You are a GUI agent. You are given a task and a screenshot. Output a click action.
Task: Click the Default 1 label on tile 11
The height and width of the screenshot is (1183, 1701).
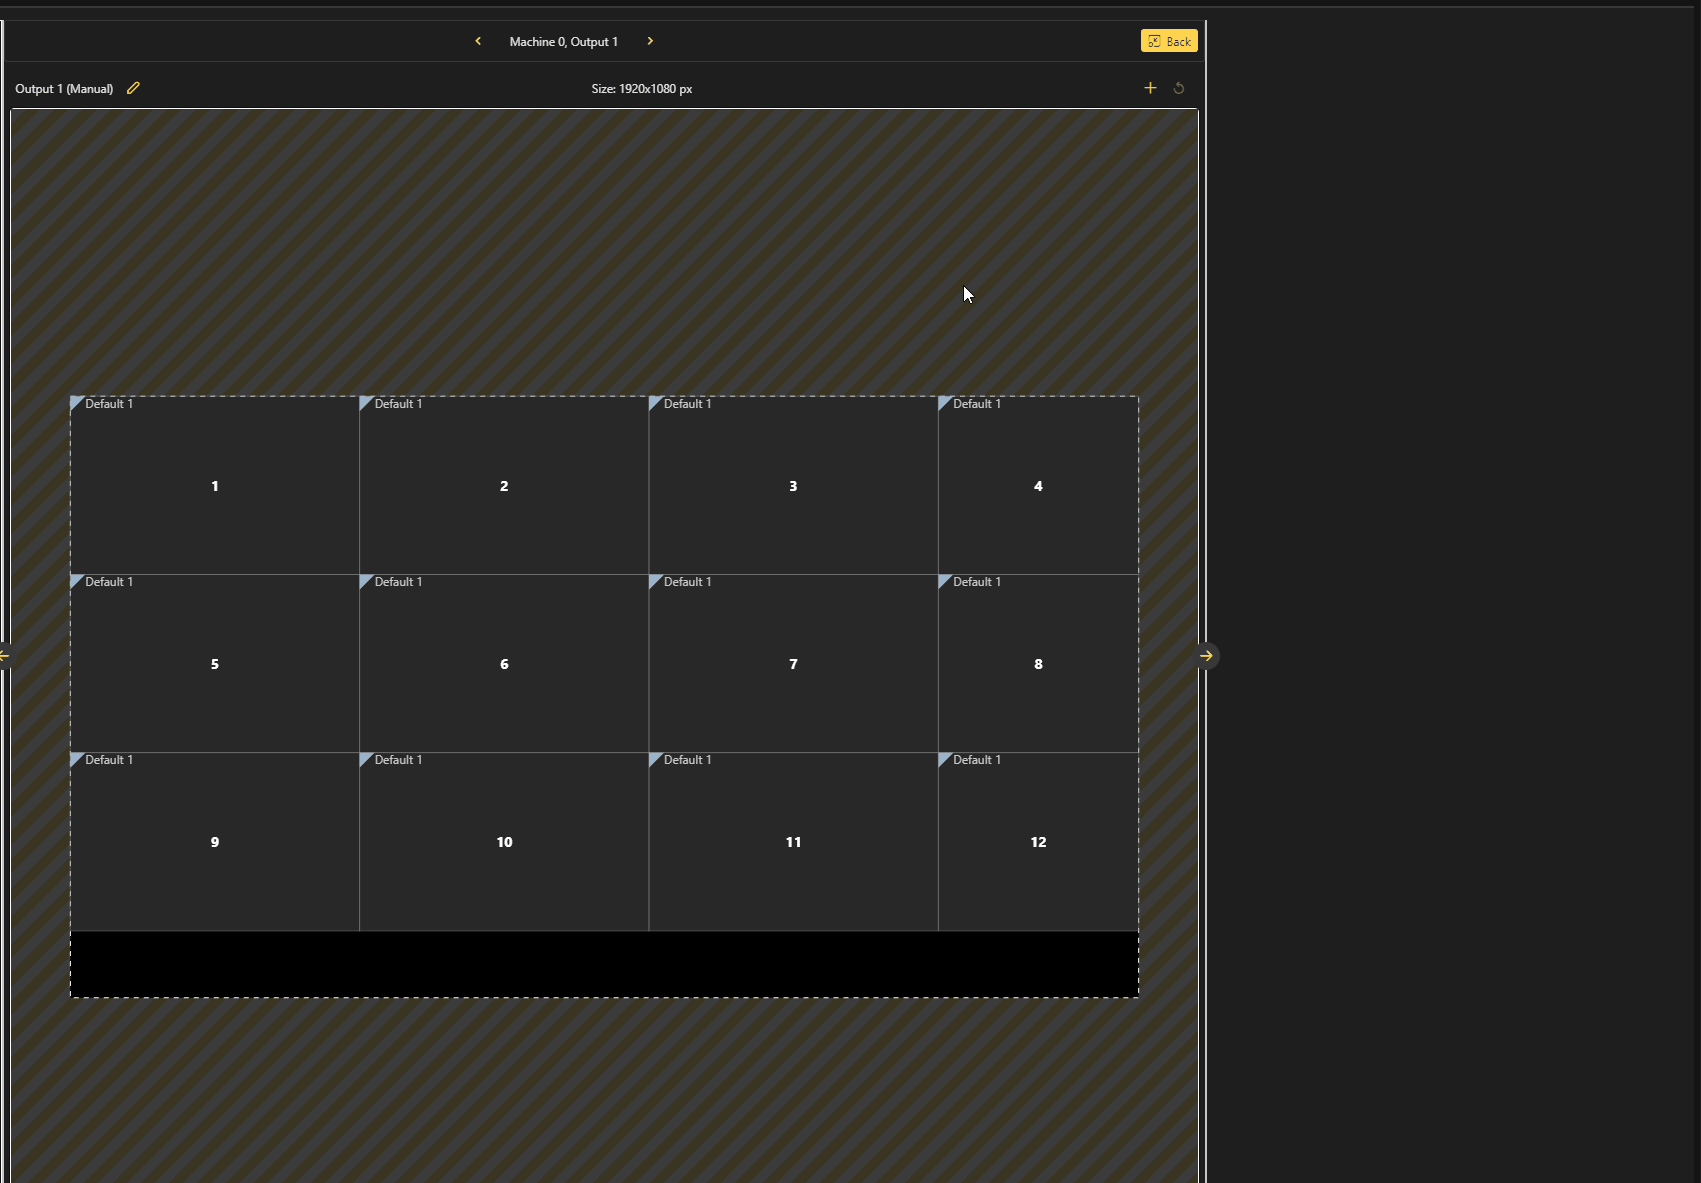tap(688, 760)
